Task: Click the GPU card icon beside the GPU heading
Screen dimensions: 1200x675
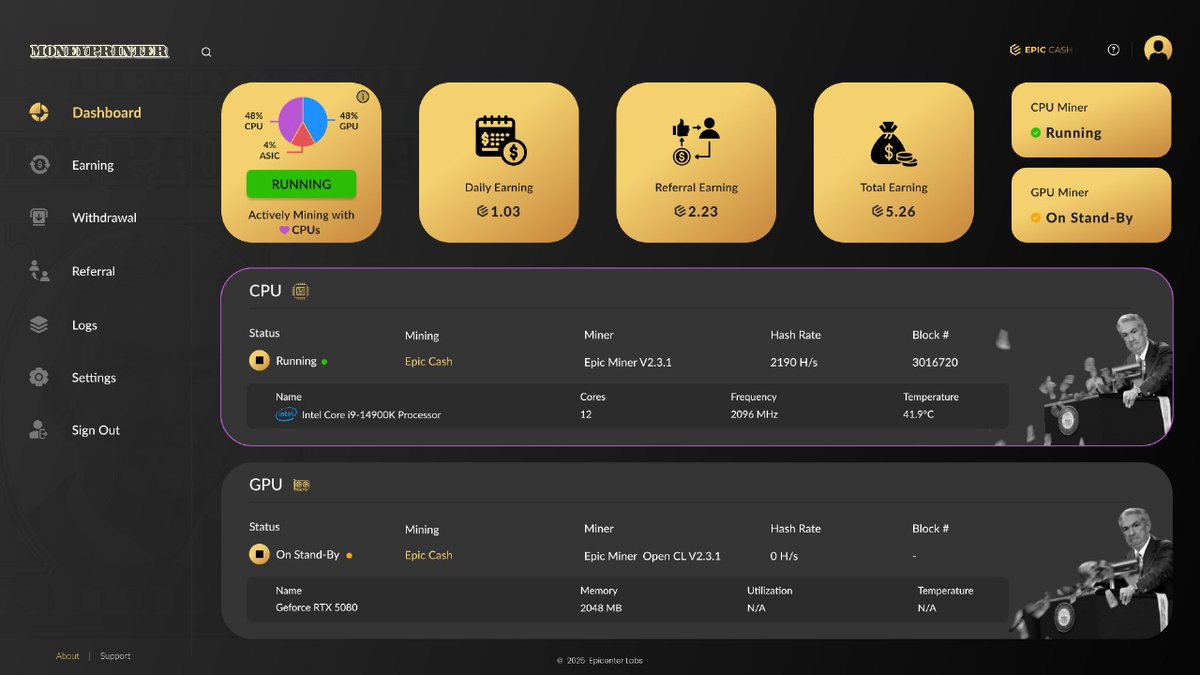Action: click(301, 484)
